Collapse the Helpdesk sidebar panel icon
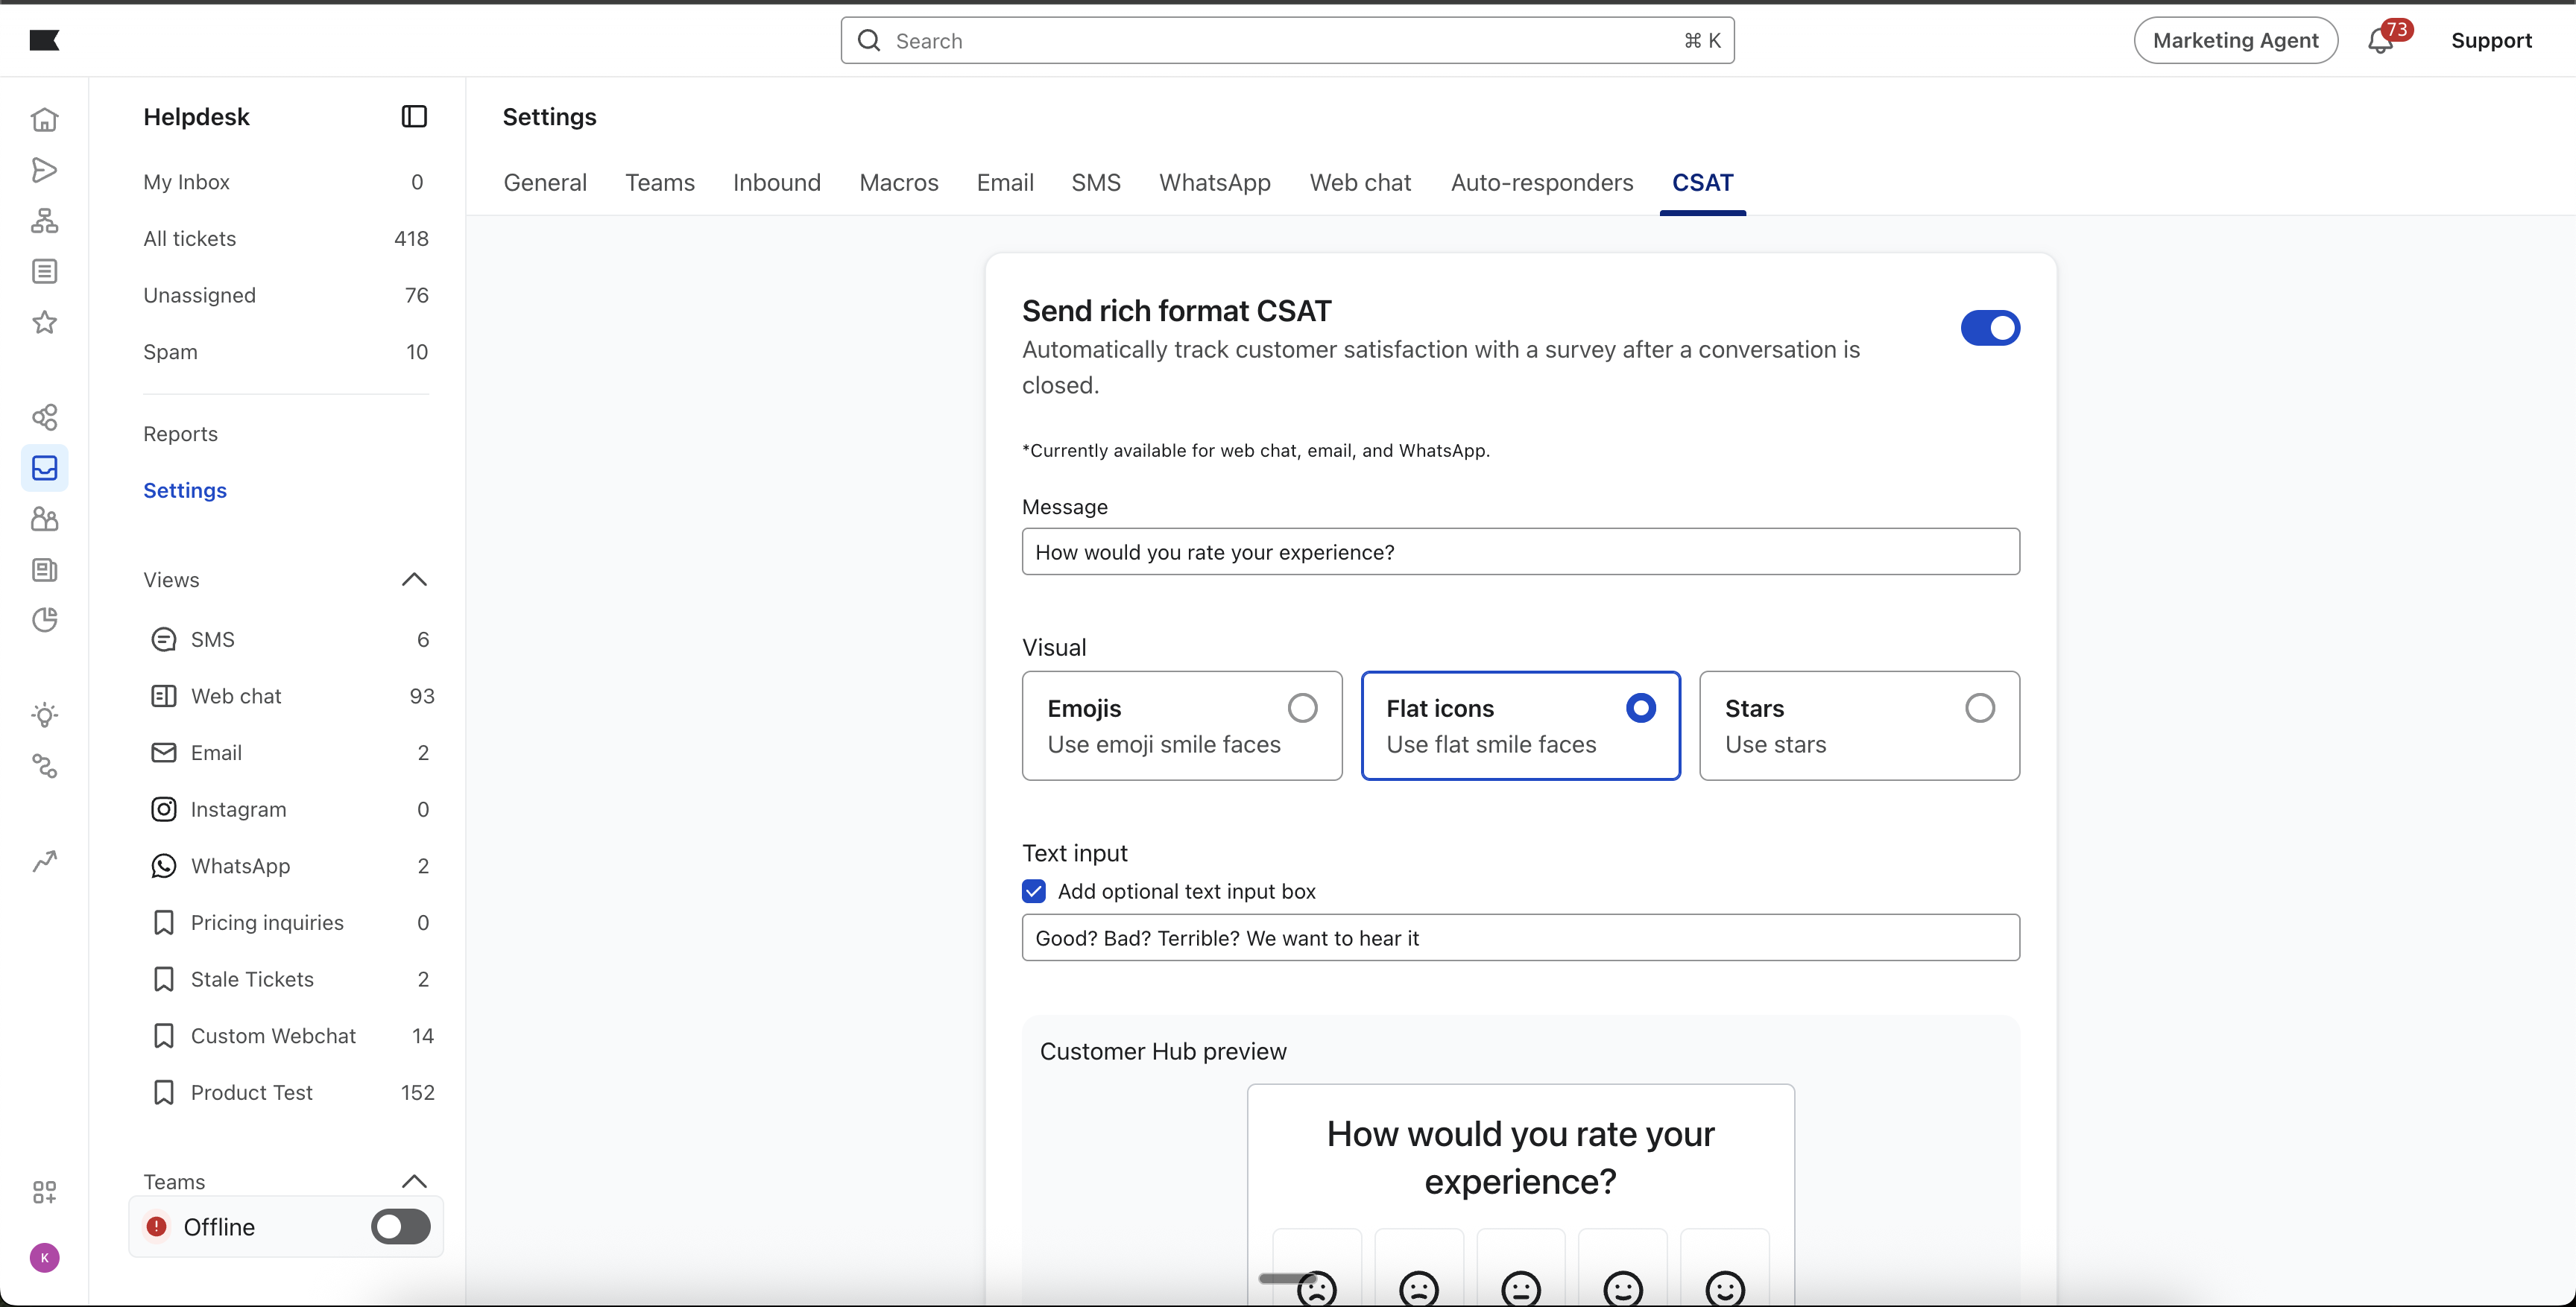 tap(414, 117)
